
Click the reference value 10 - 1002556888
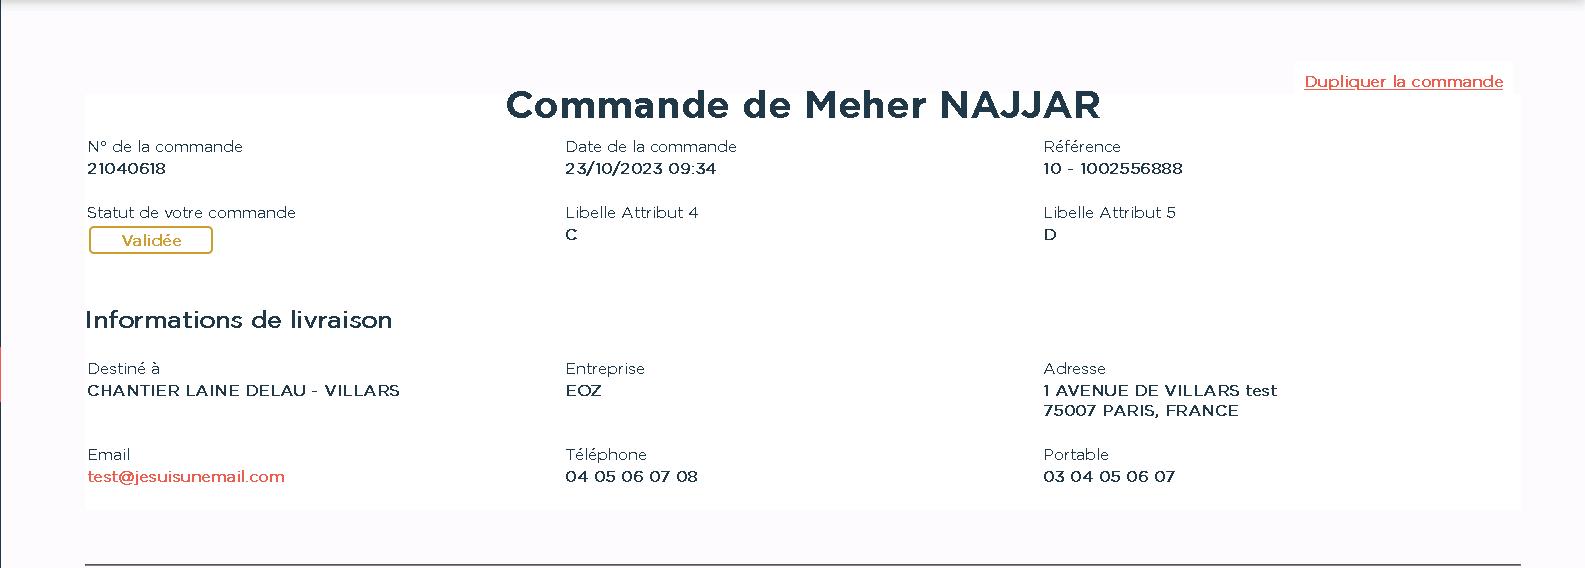point(1112,169)
